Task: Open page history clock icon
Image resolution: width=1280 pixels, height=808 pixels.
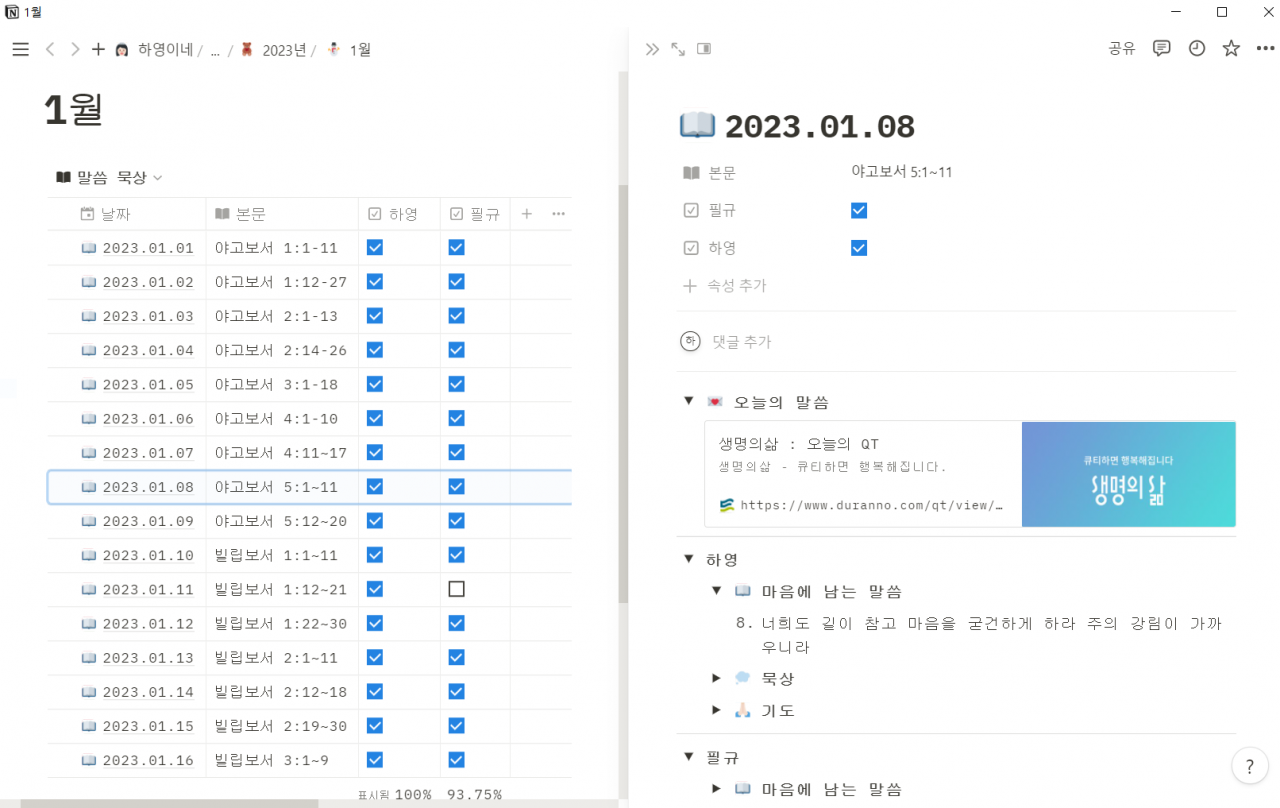Action: [1197, 48]
